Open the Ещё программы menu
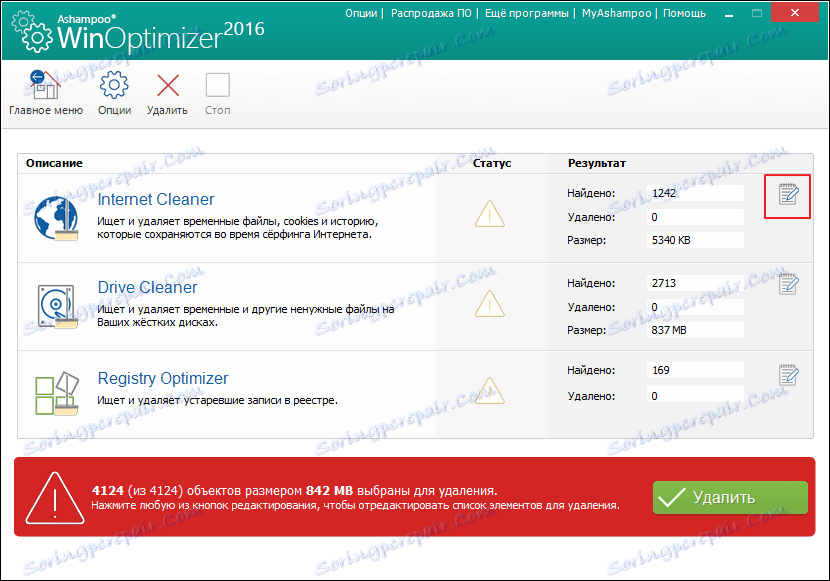This screenshot has width=830, height=581. [x=527, y=13]
